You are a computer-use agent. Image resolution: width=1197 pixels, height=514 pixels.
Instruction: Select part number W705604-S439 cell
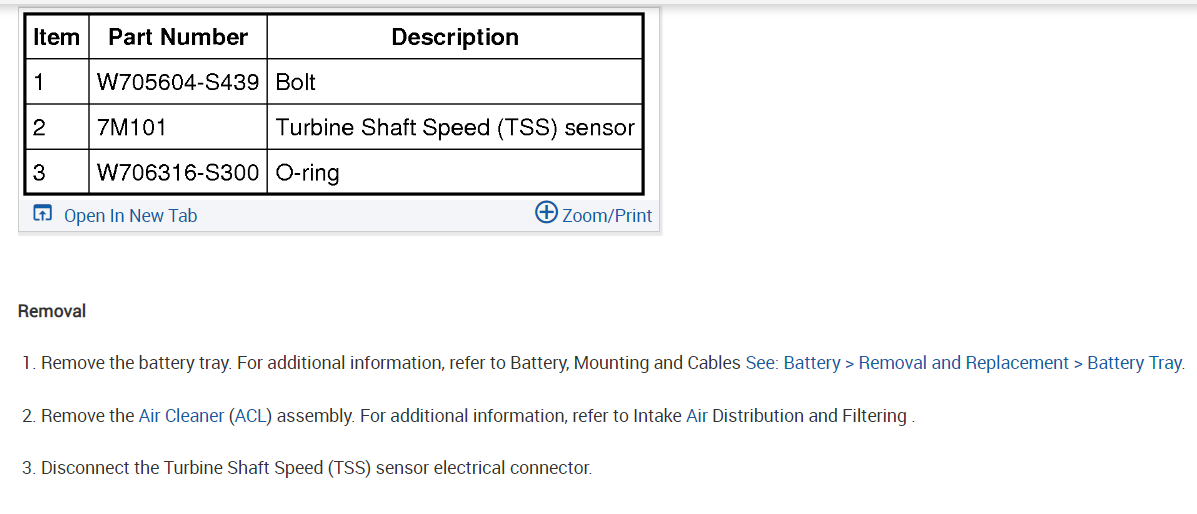pos(177,82)
